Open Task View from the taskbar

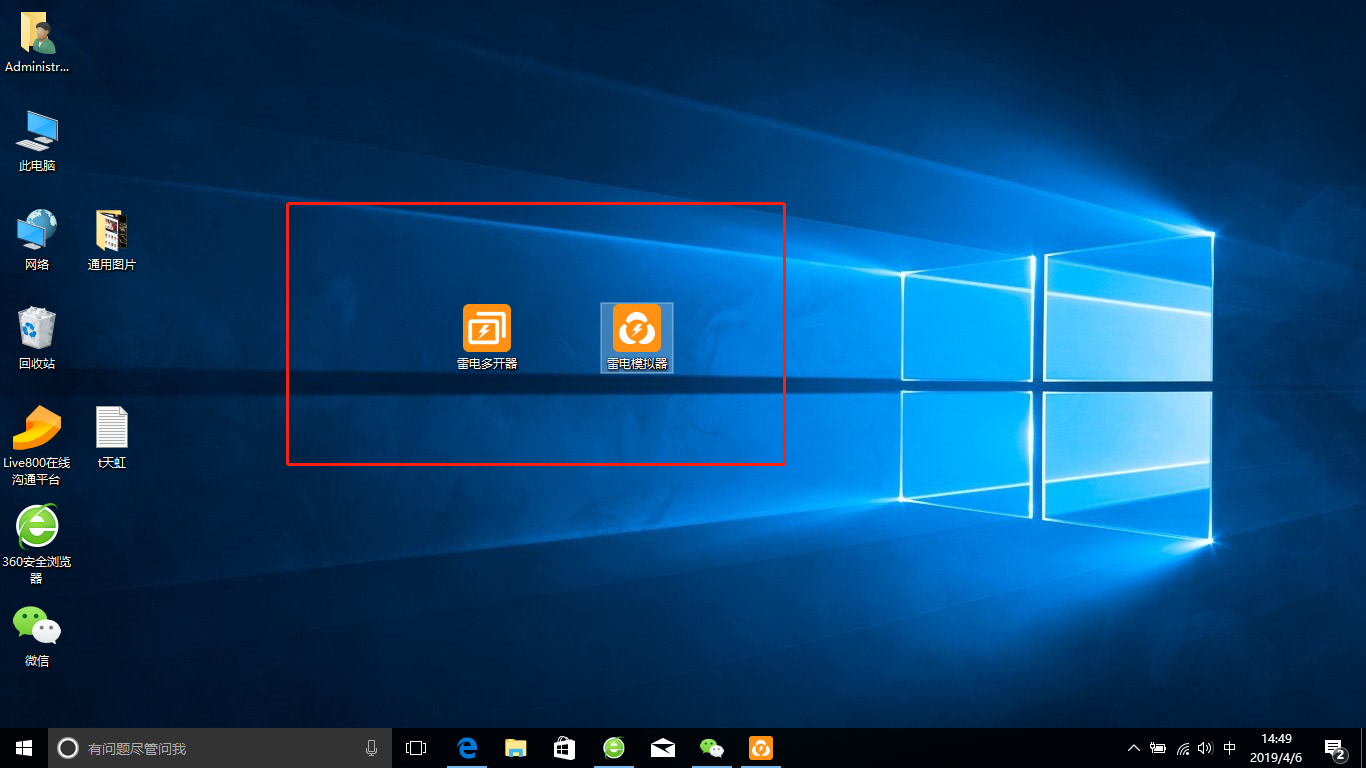click(x=416, y=748)
